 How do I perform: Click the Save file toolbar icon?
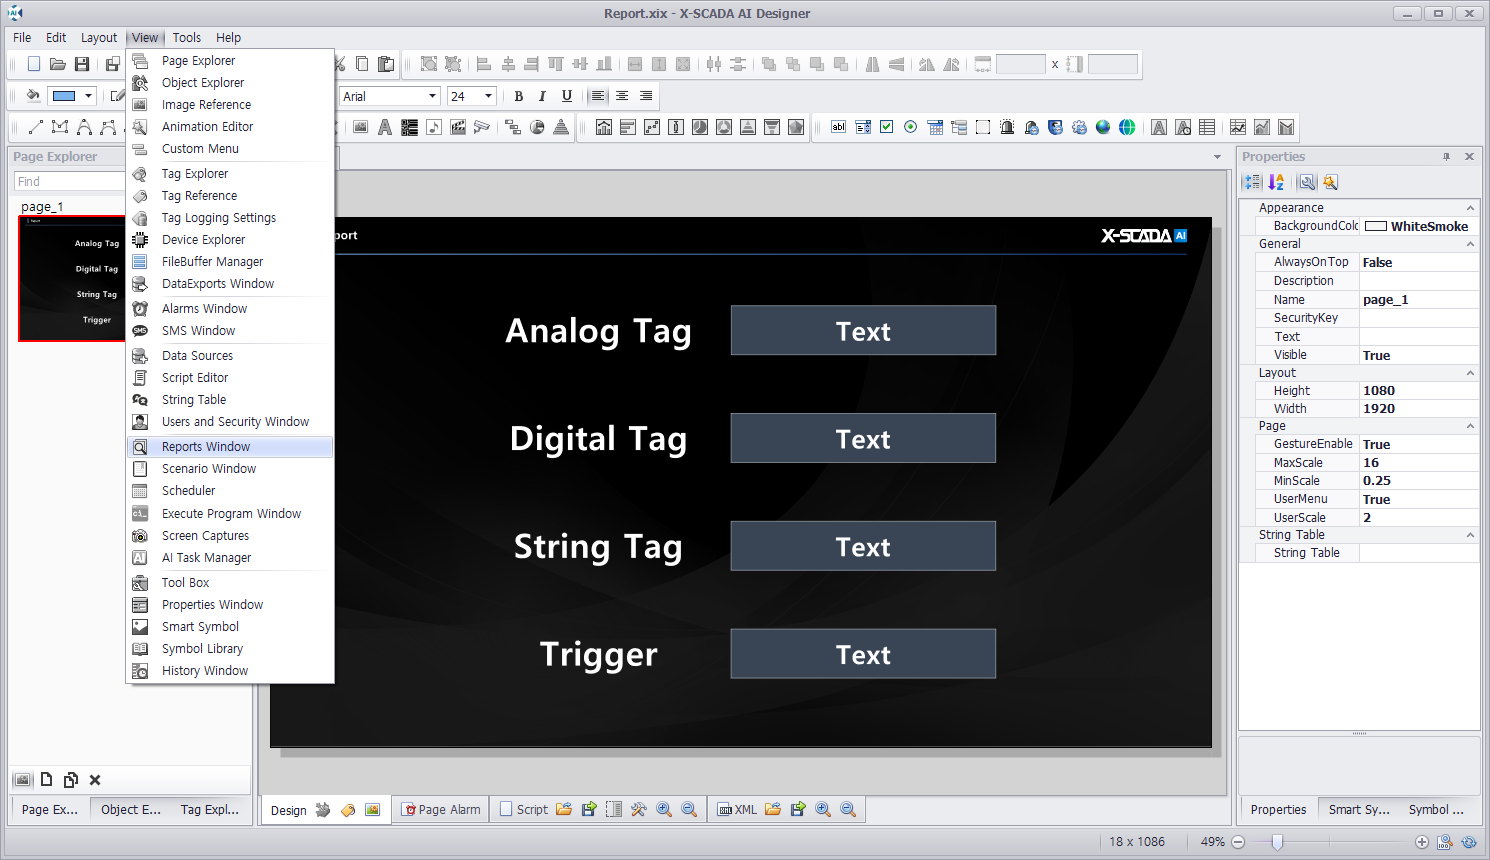point(82,64)
